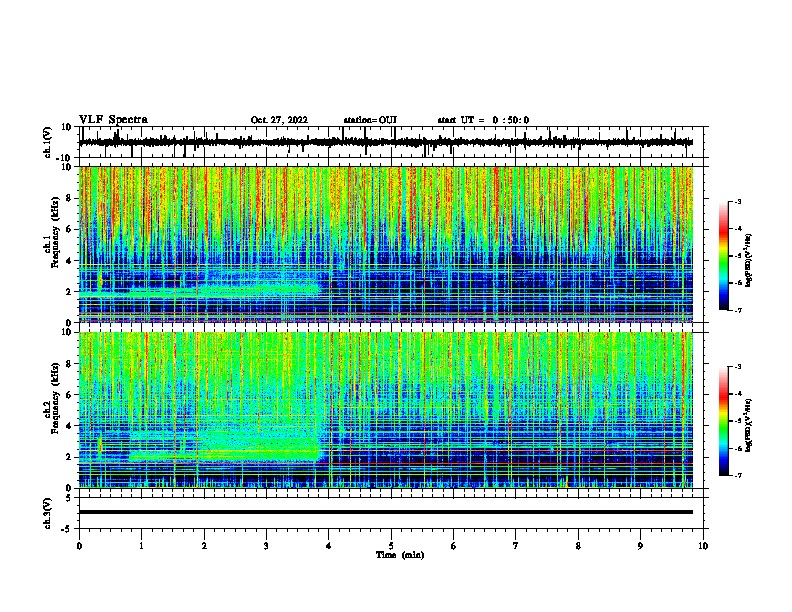Screen dimensions: 792x612
Task: Click the "-4" tick on ch.1 colorbar
Action: click(738, 229)
